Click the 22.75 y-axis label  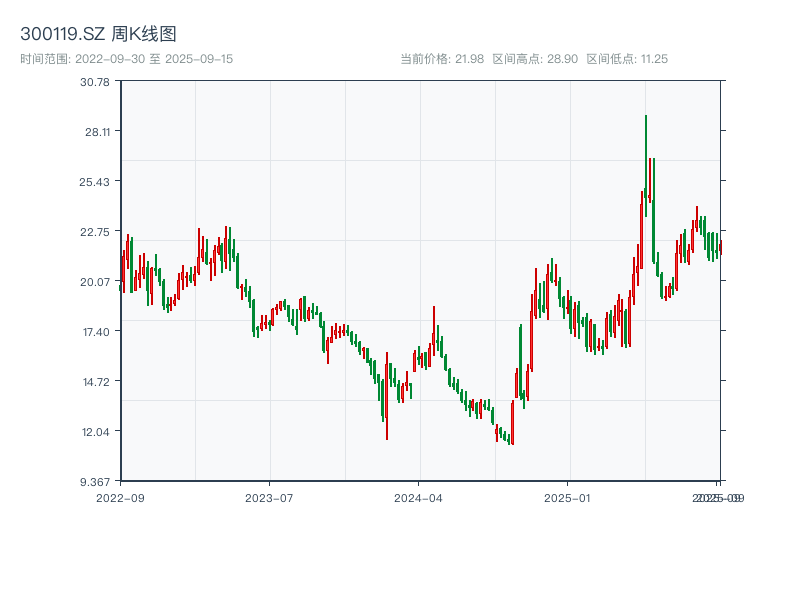tap(95, 231)
